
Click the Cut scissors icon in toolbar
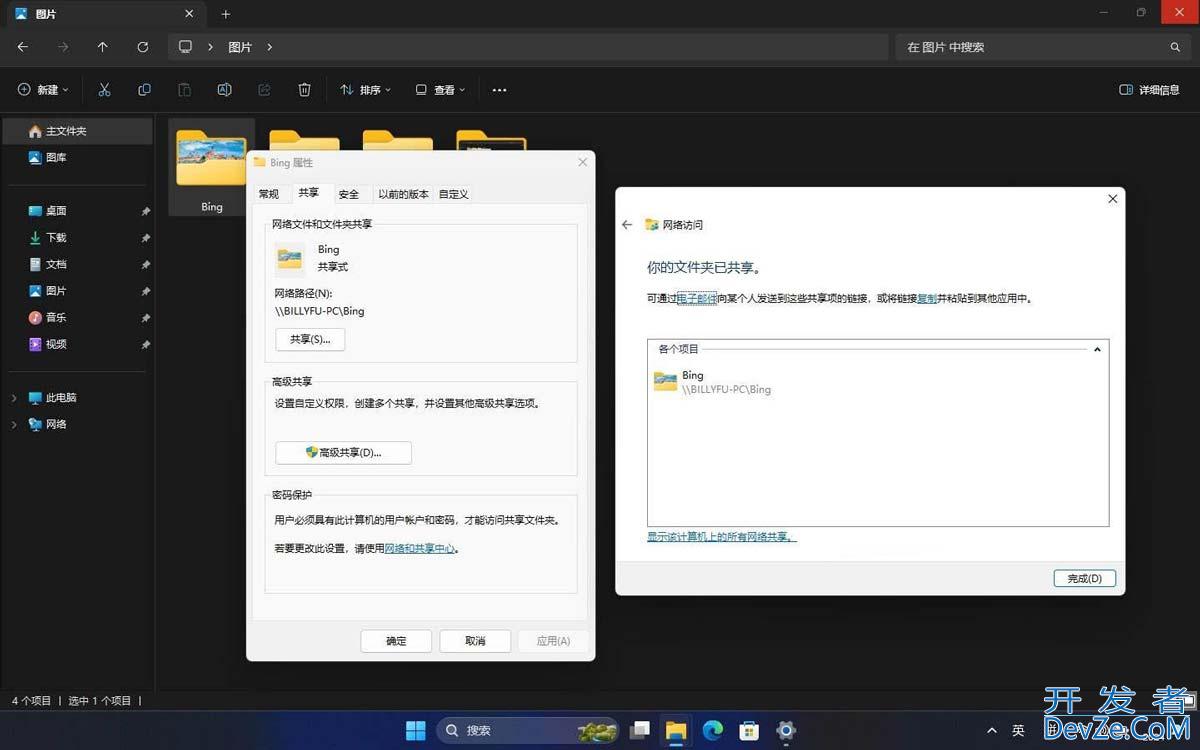(x=104, y=90)
